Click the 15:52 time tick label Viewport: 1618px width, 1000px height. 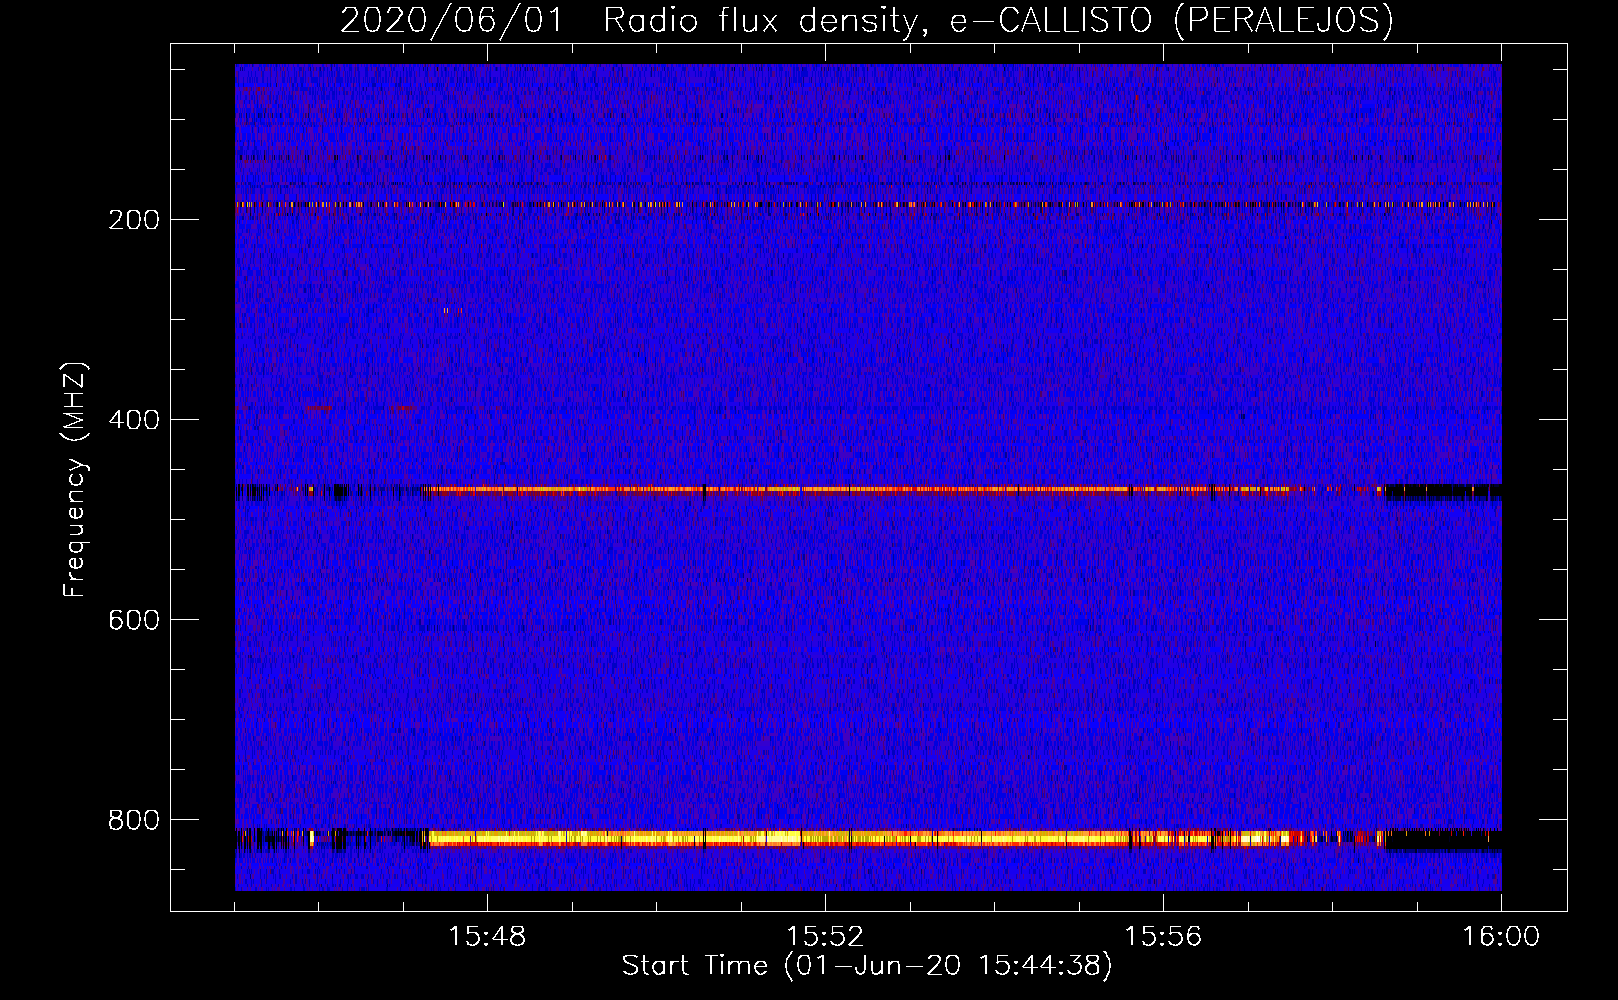coord(825,937)
